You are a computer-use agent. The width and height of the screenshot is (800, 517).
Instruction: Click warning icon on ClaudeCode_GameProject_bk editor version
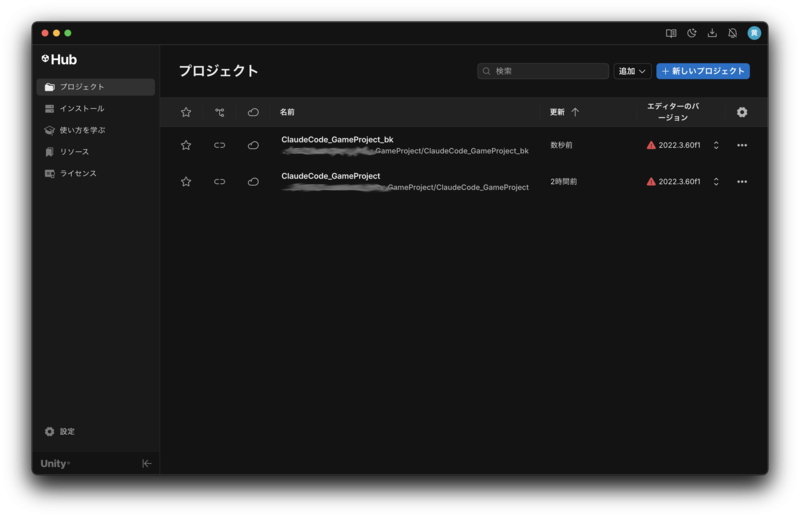point(651,145)
